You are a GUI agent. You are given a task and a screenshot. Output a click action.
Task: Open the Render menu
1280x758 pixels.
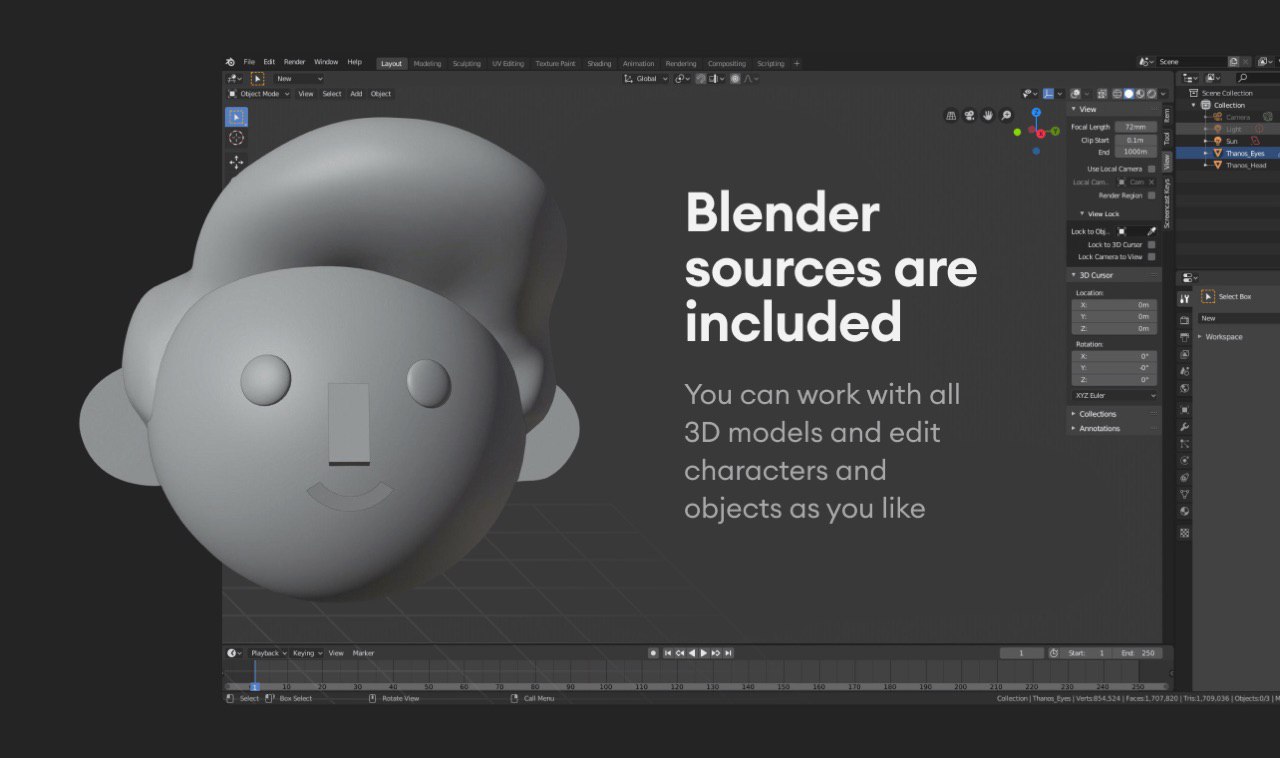tap(294, 62)
